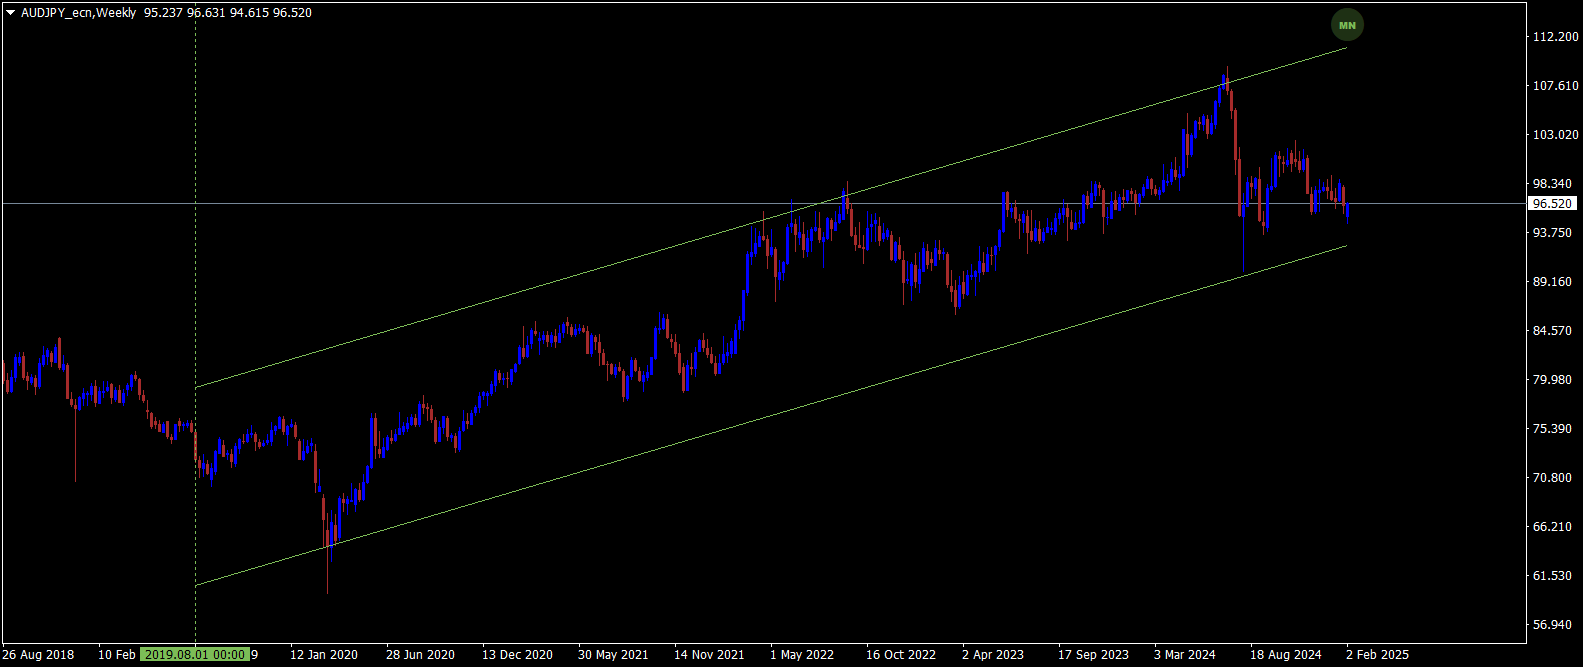Click the 12 Jan 2020 date label
The width and height of the screenshot is (1583, 667).
(324, 655)
